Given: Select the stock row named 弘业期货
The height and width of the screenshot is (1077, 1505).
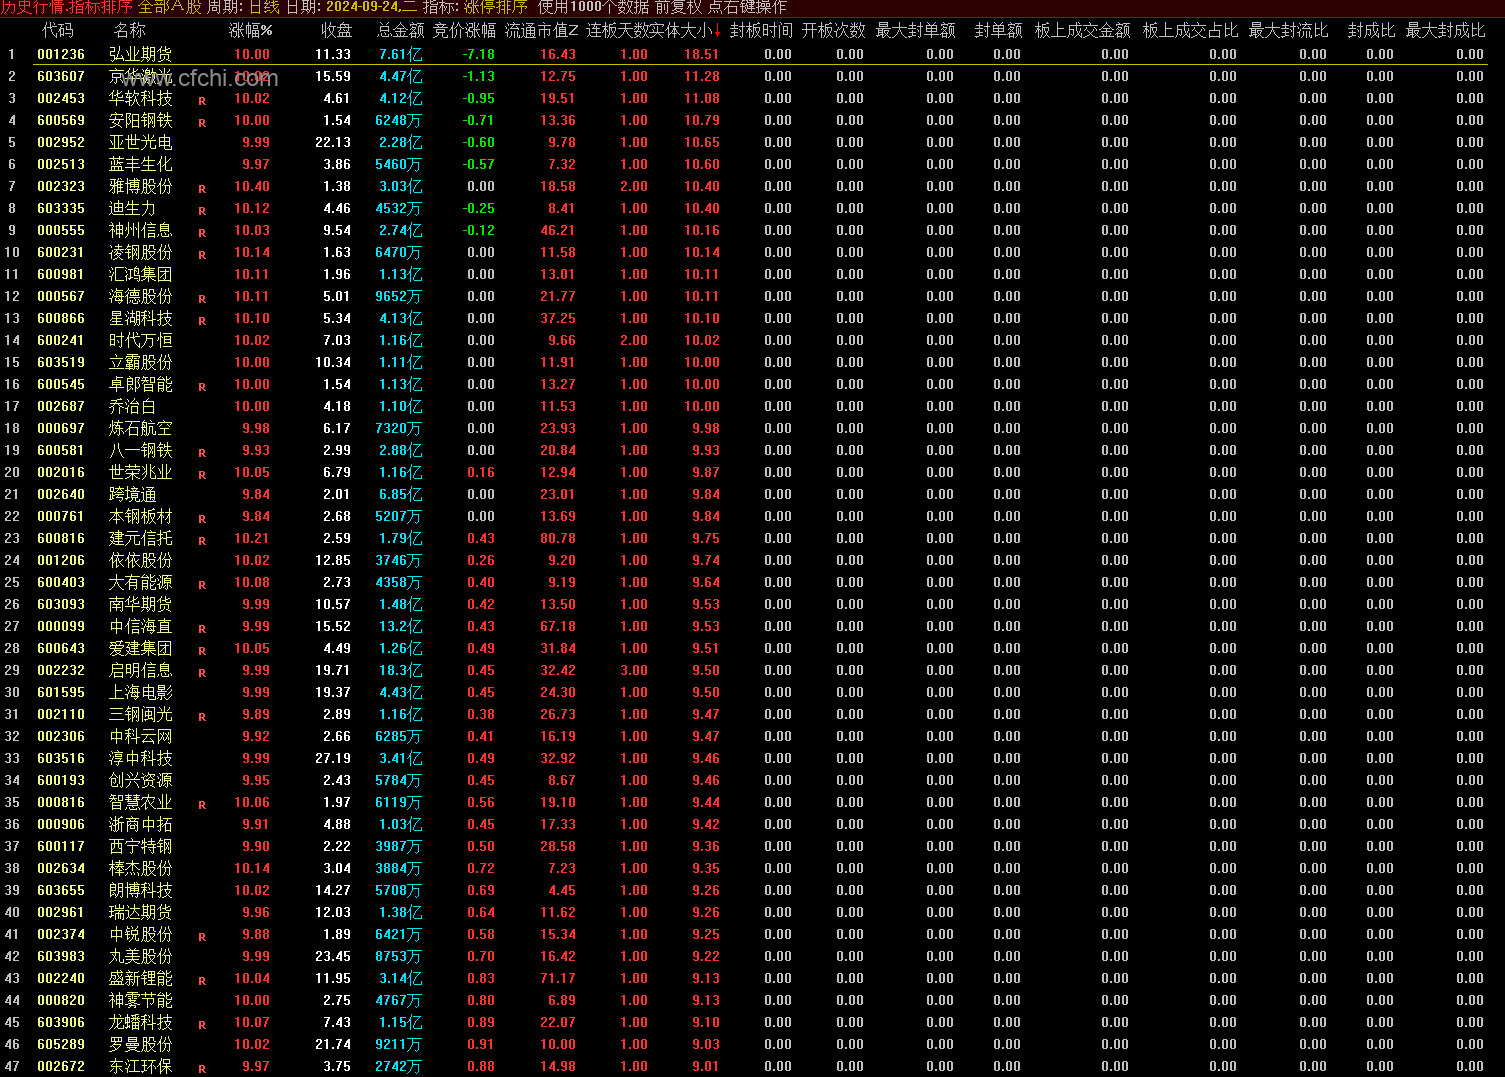Looking at the screenshot, I should 744,54.
